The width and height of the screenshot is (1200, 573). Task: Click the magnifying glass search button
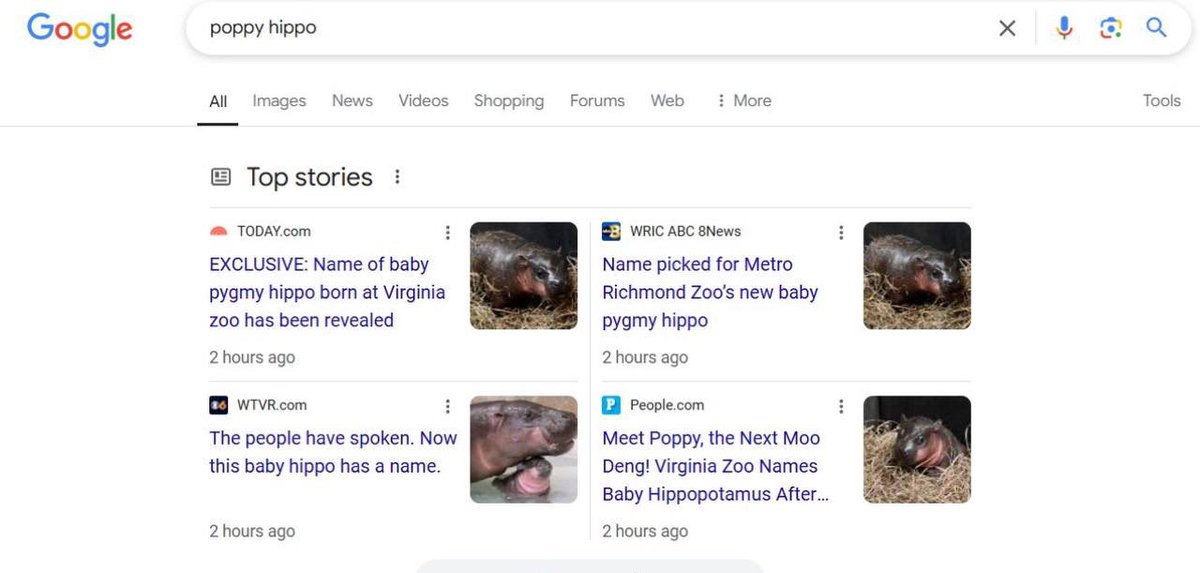coord(1156,28)
